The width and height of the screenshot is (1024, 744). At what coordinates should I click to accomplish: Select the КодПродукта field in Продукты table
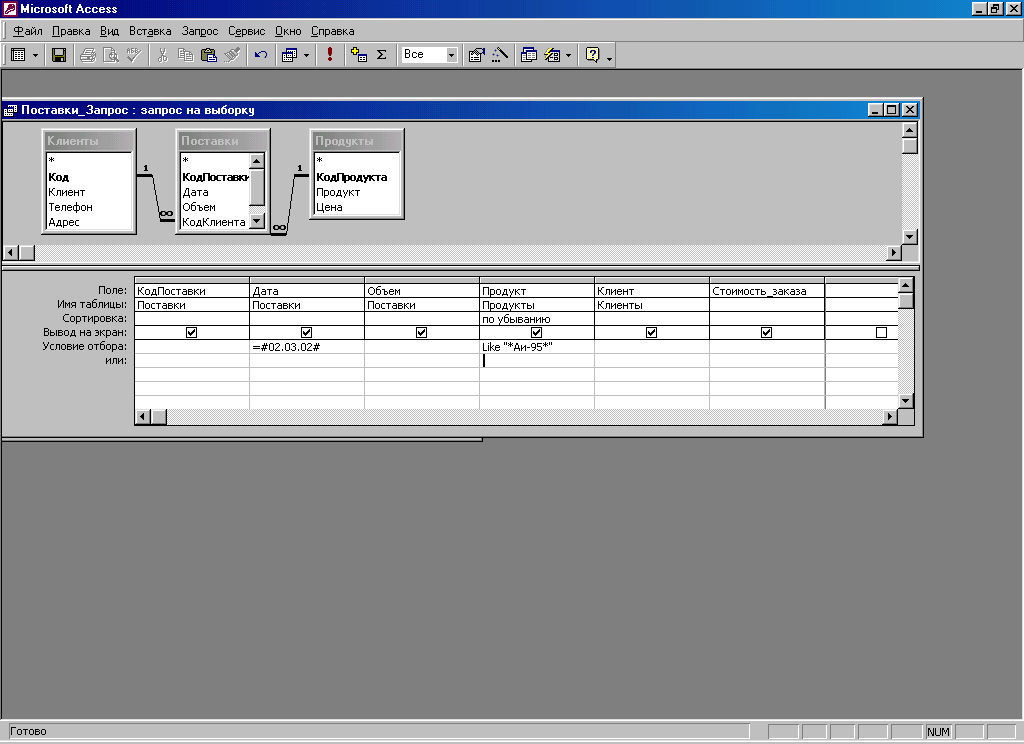pyautogui.click(x=357, y=177)
